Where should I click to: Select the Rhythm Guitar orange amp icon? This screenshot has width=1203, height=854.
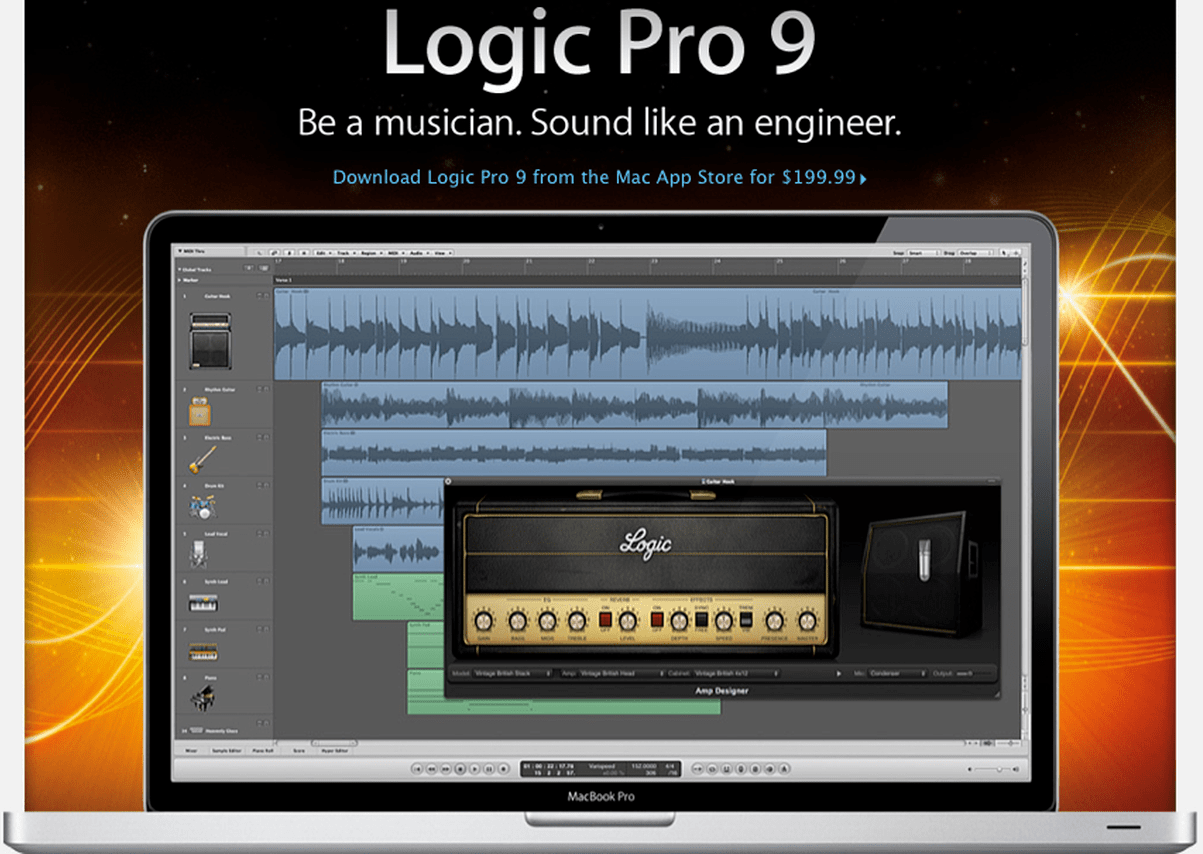coord(201,411)
